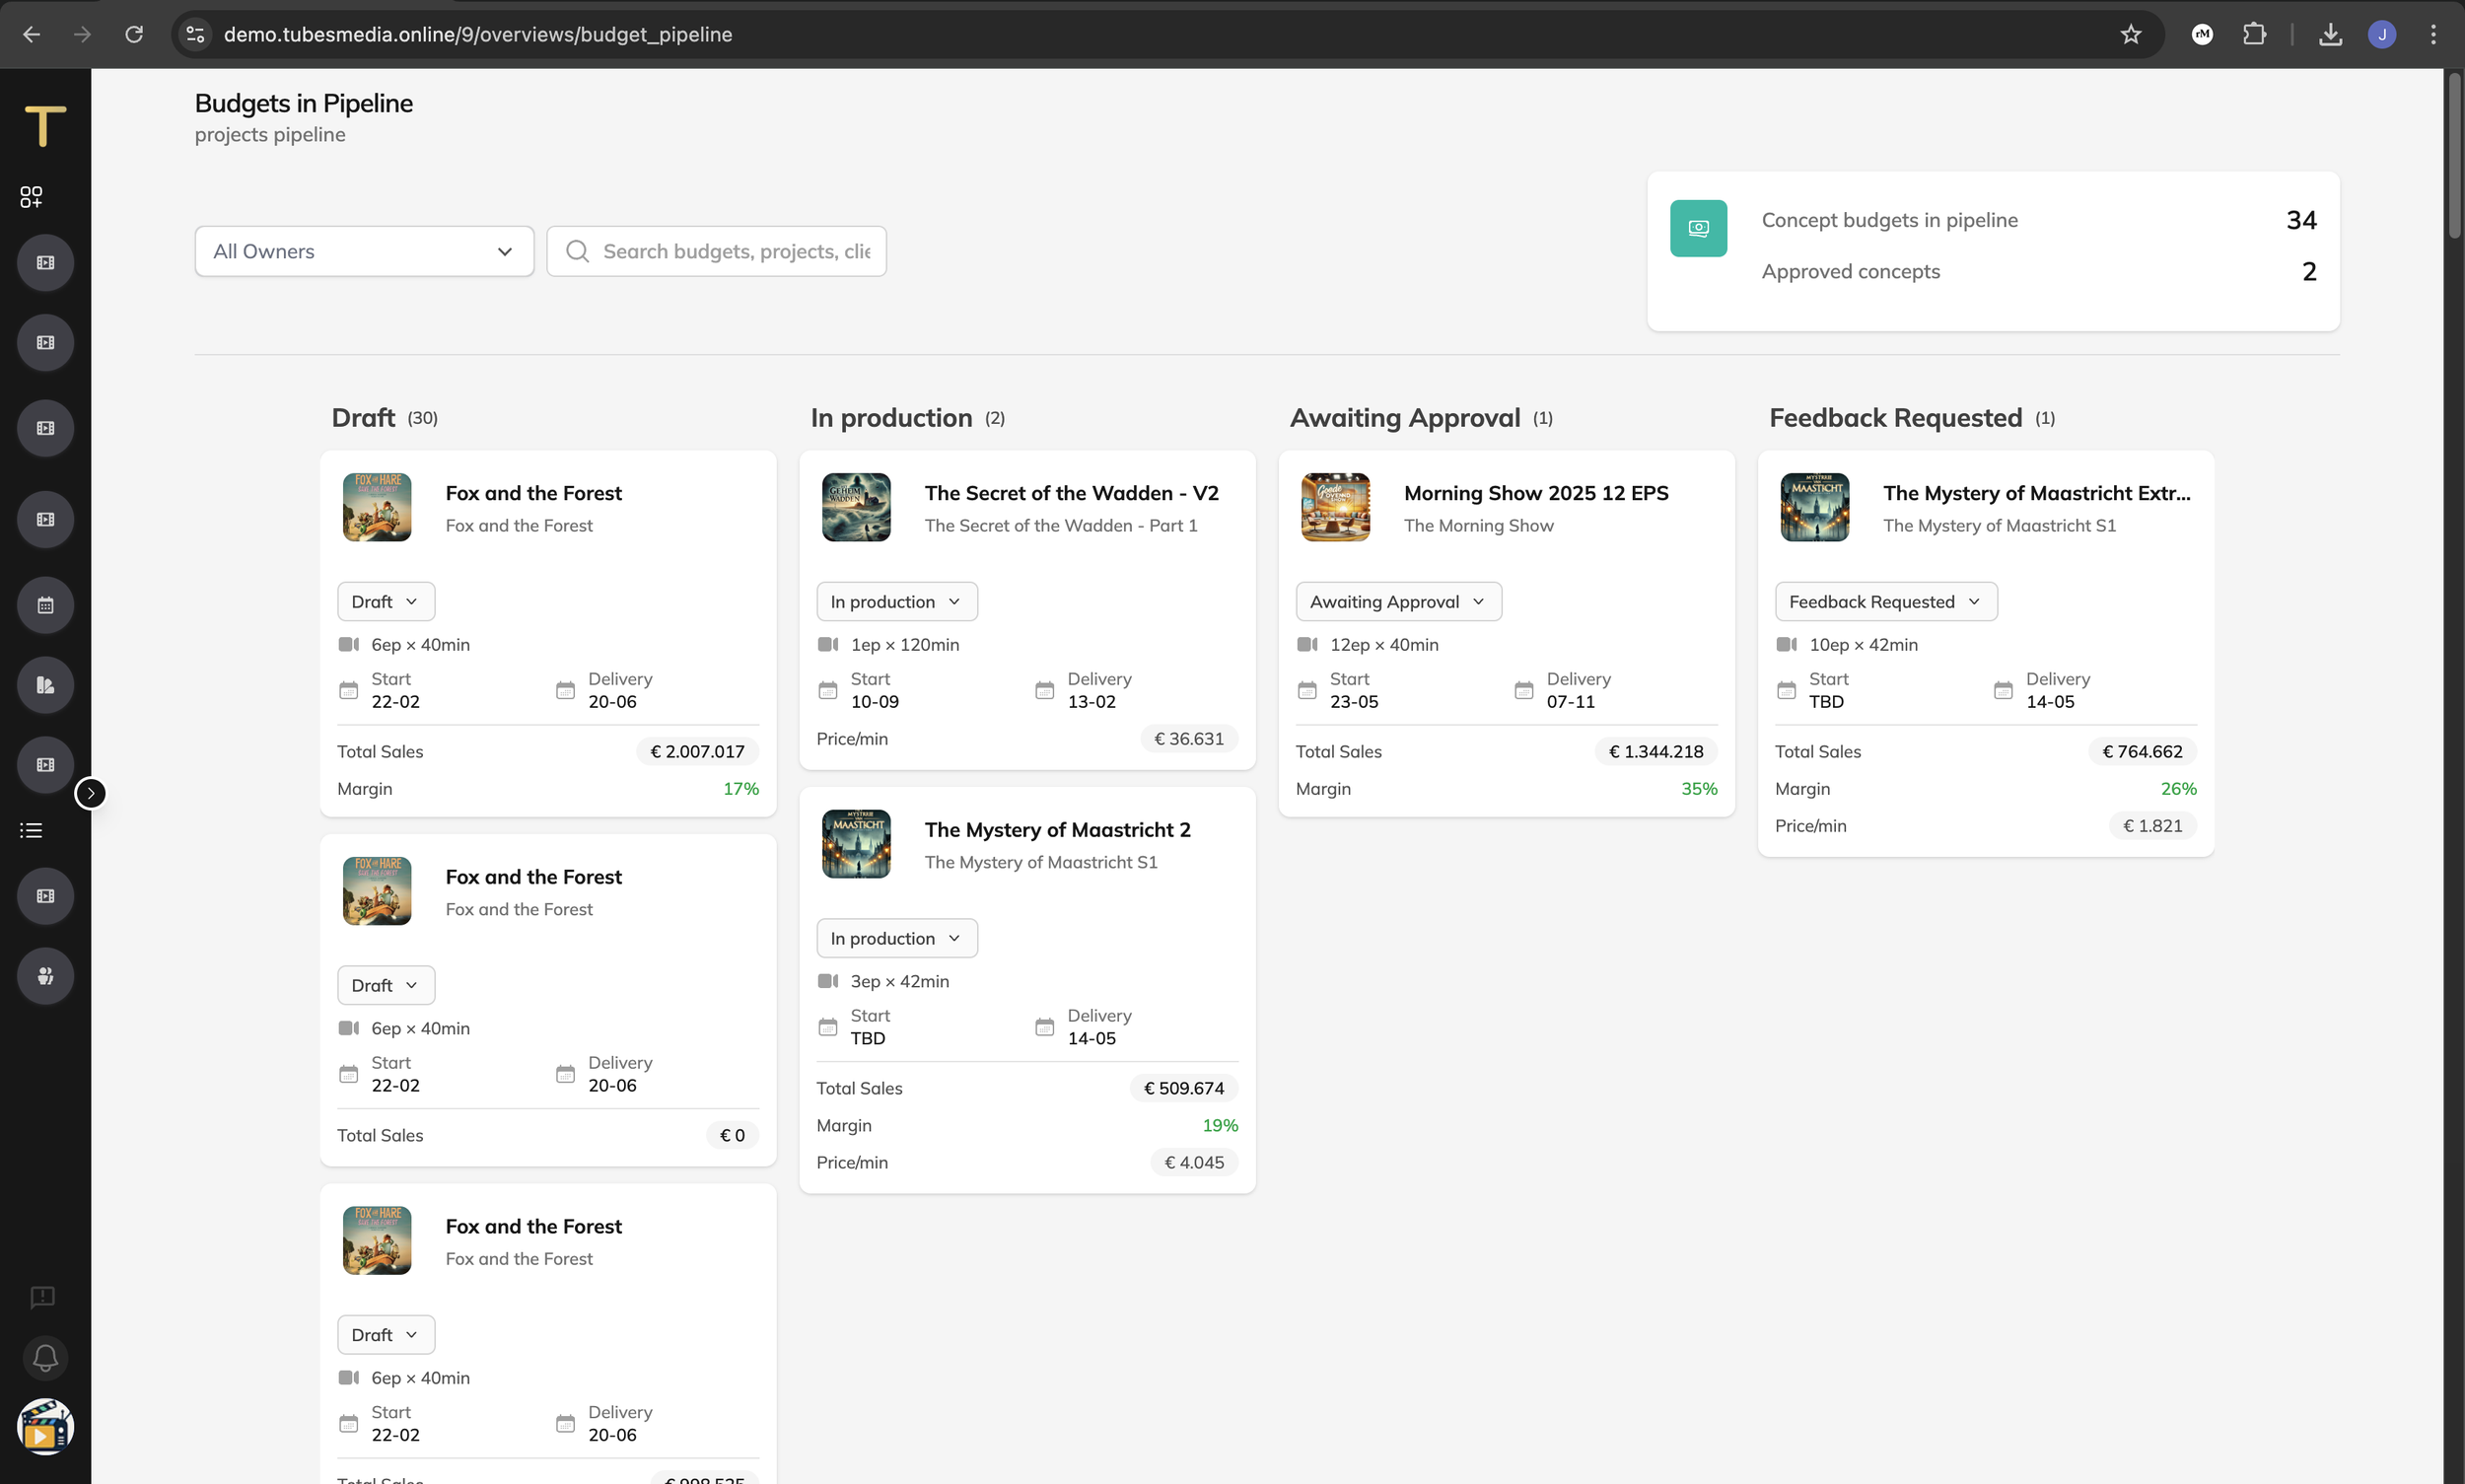
Task: Open The Mystery of Maastricht 2 title
Action: pyautogui.click(x=1057, y=829)
